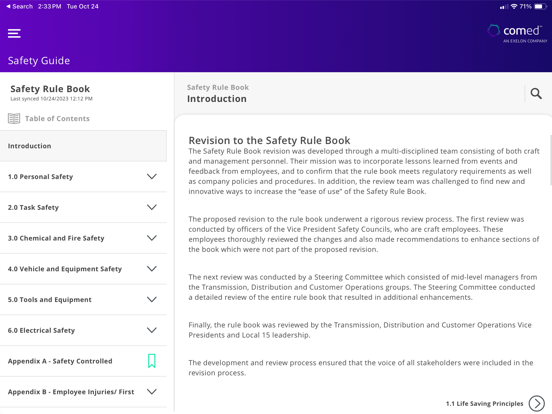This screenshot has width=552, height=414.
Task: Click Revision to the Safety Rule Book heading
Action: [269, 140]
